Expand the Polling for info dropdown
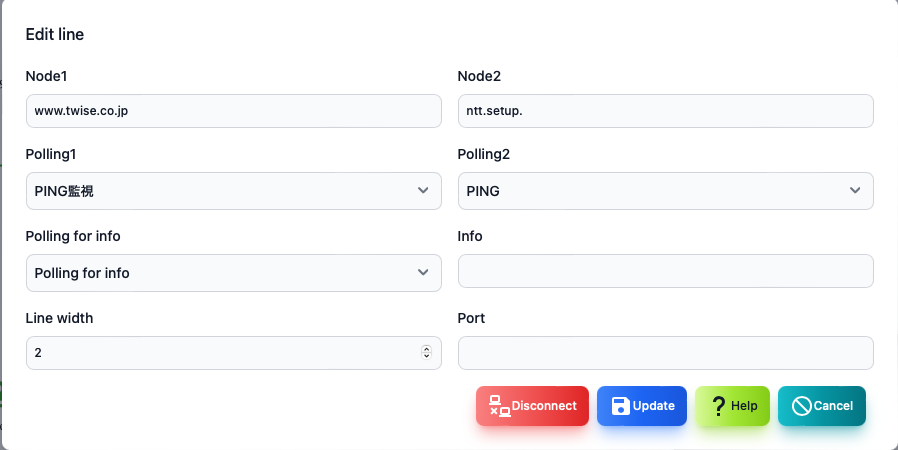Viewport: 898px width, 450px height. [x=234, y=273]
